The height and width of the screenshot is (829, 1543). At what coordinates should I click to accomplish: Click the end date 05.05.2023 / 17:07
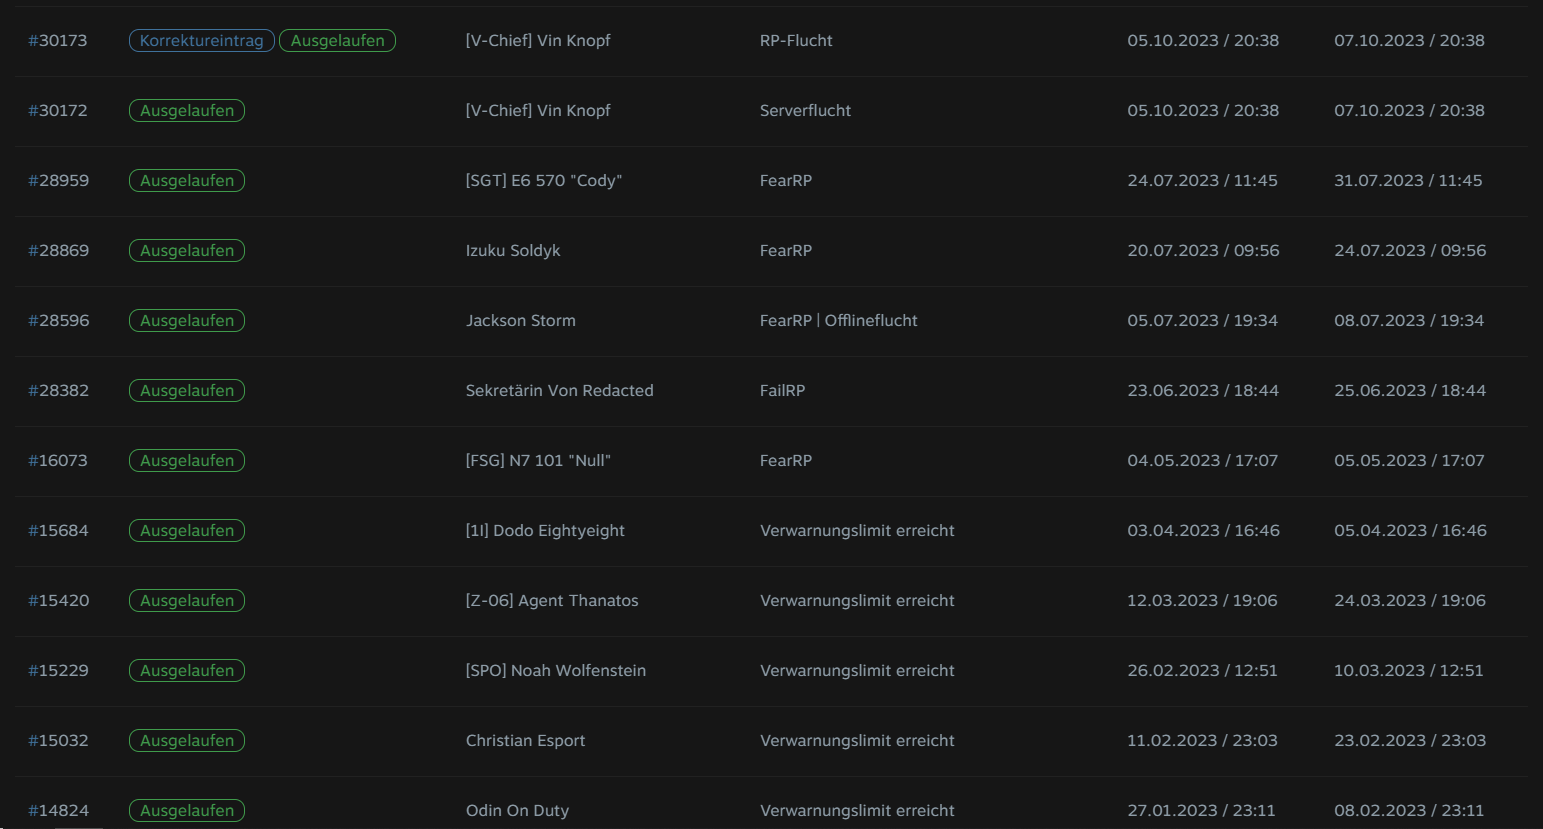(x=1409, y=461)
